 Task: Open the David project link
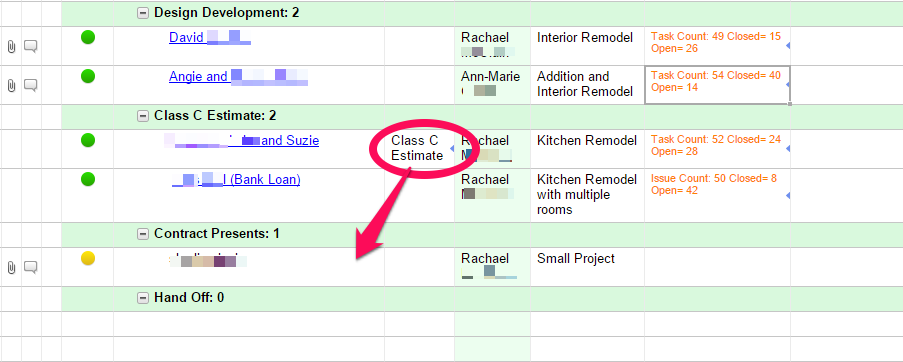click(x=210, y=38)
